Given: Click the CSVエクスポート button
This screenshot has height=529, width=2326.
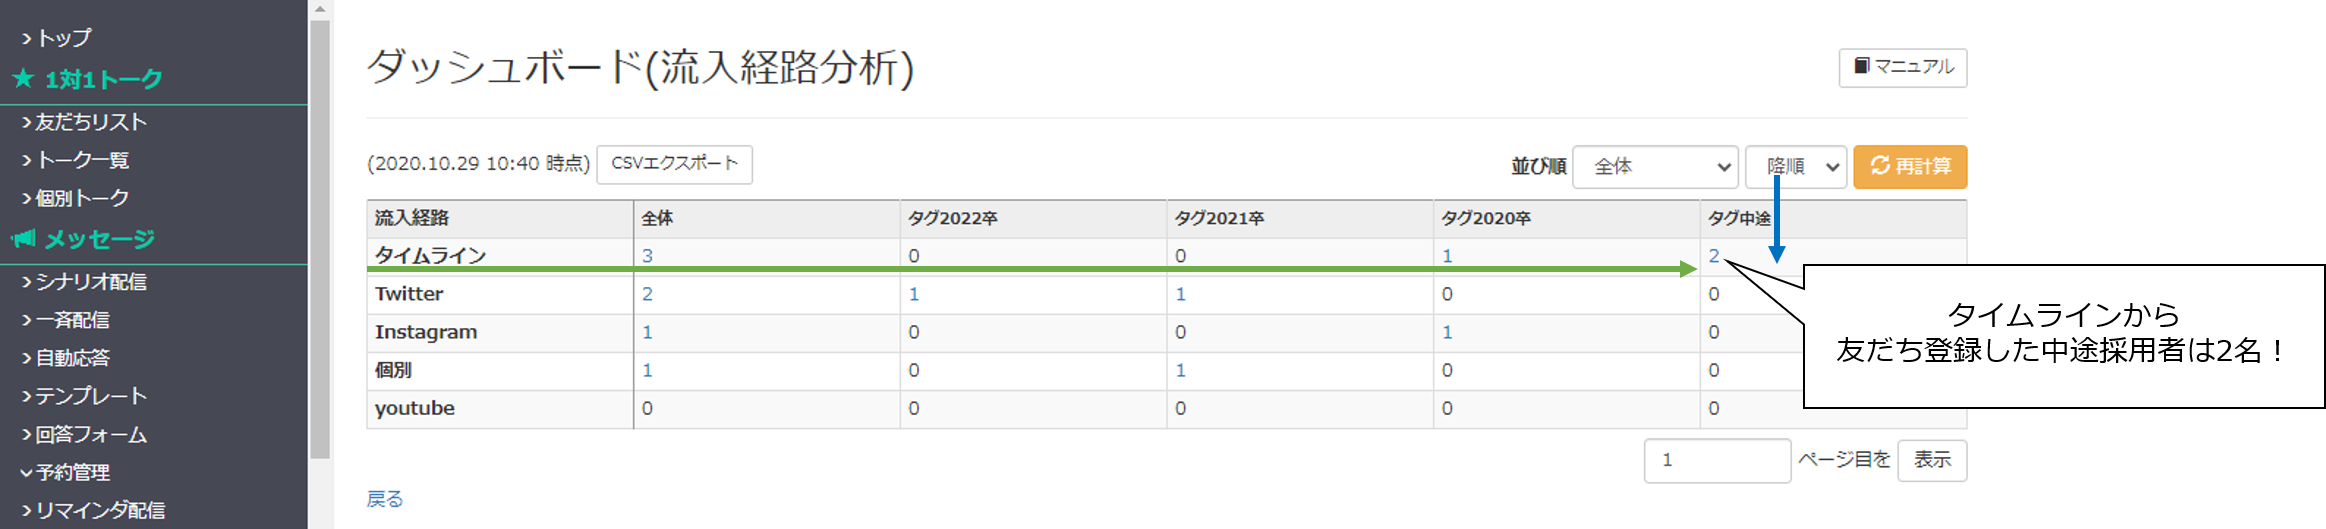Looking at the screenshot, I should 675,164.
